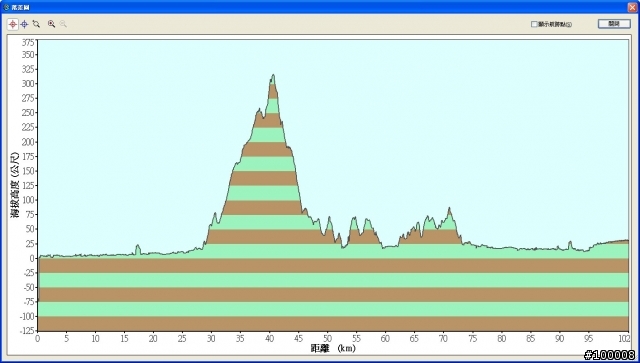Click the X-axis label 15
Viewport: 640px width, 363px height.
[x=124, y=339]
